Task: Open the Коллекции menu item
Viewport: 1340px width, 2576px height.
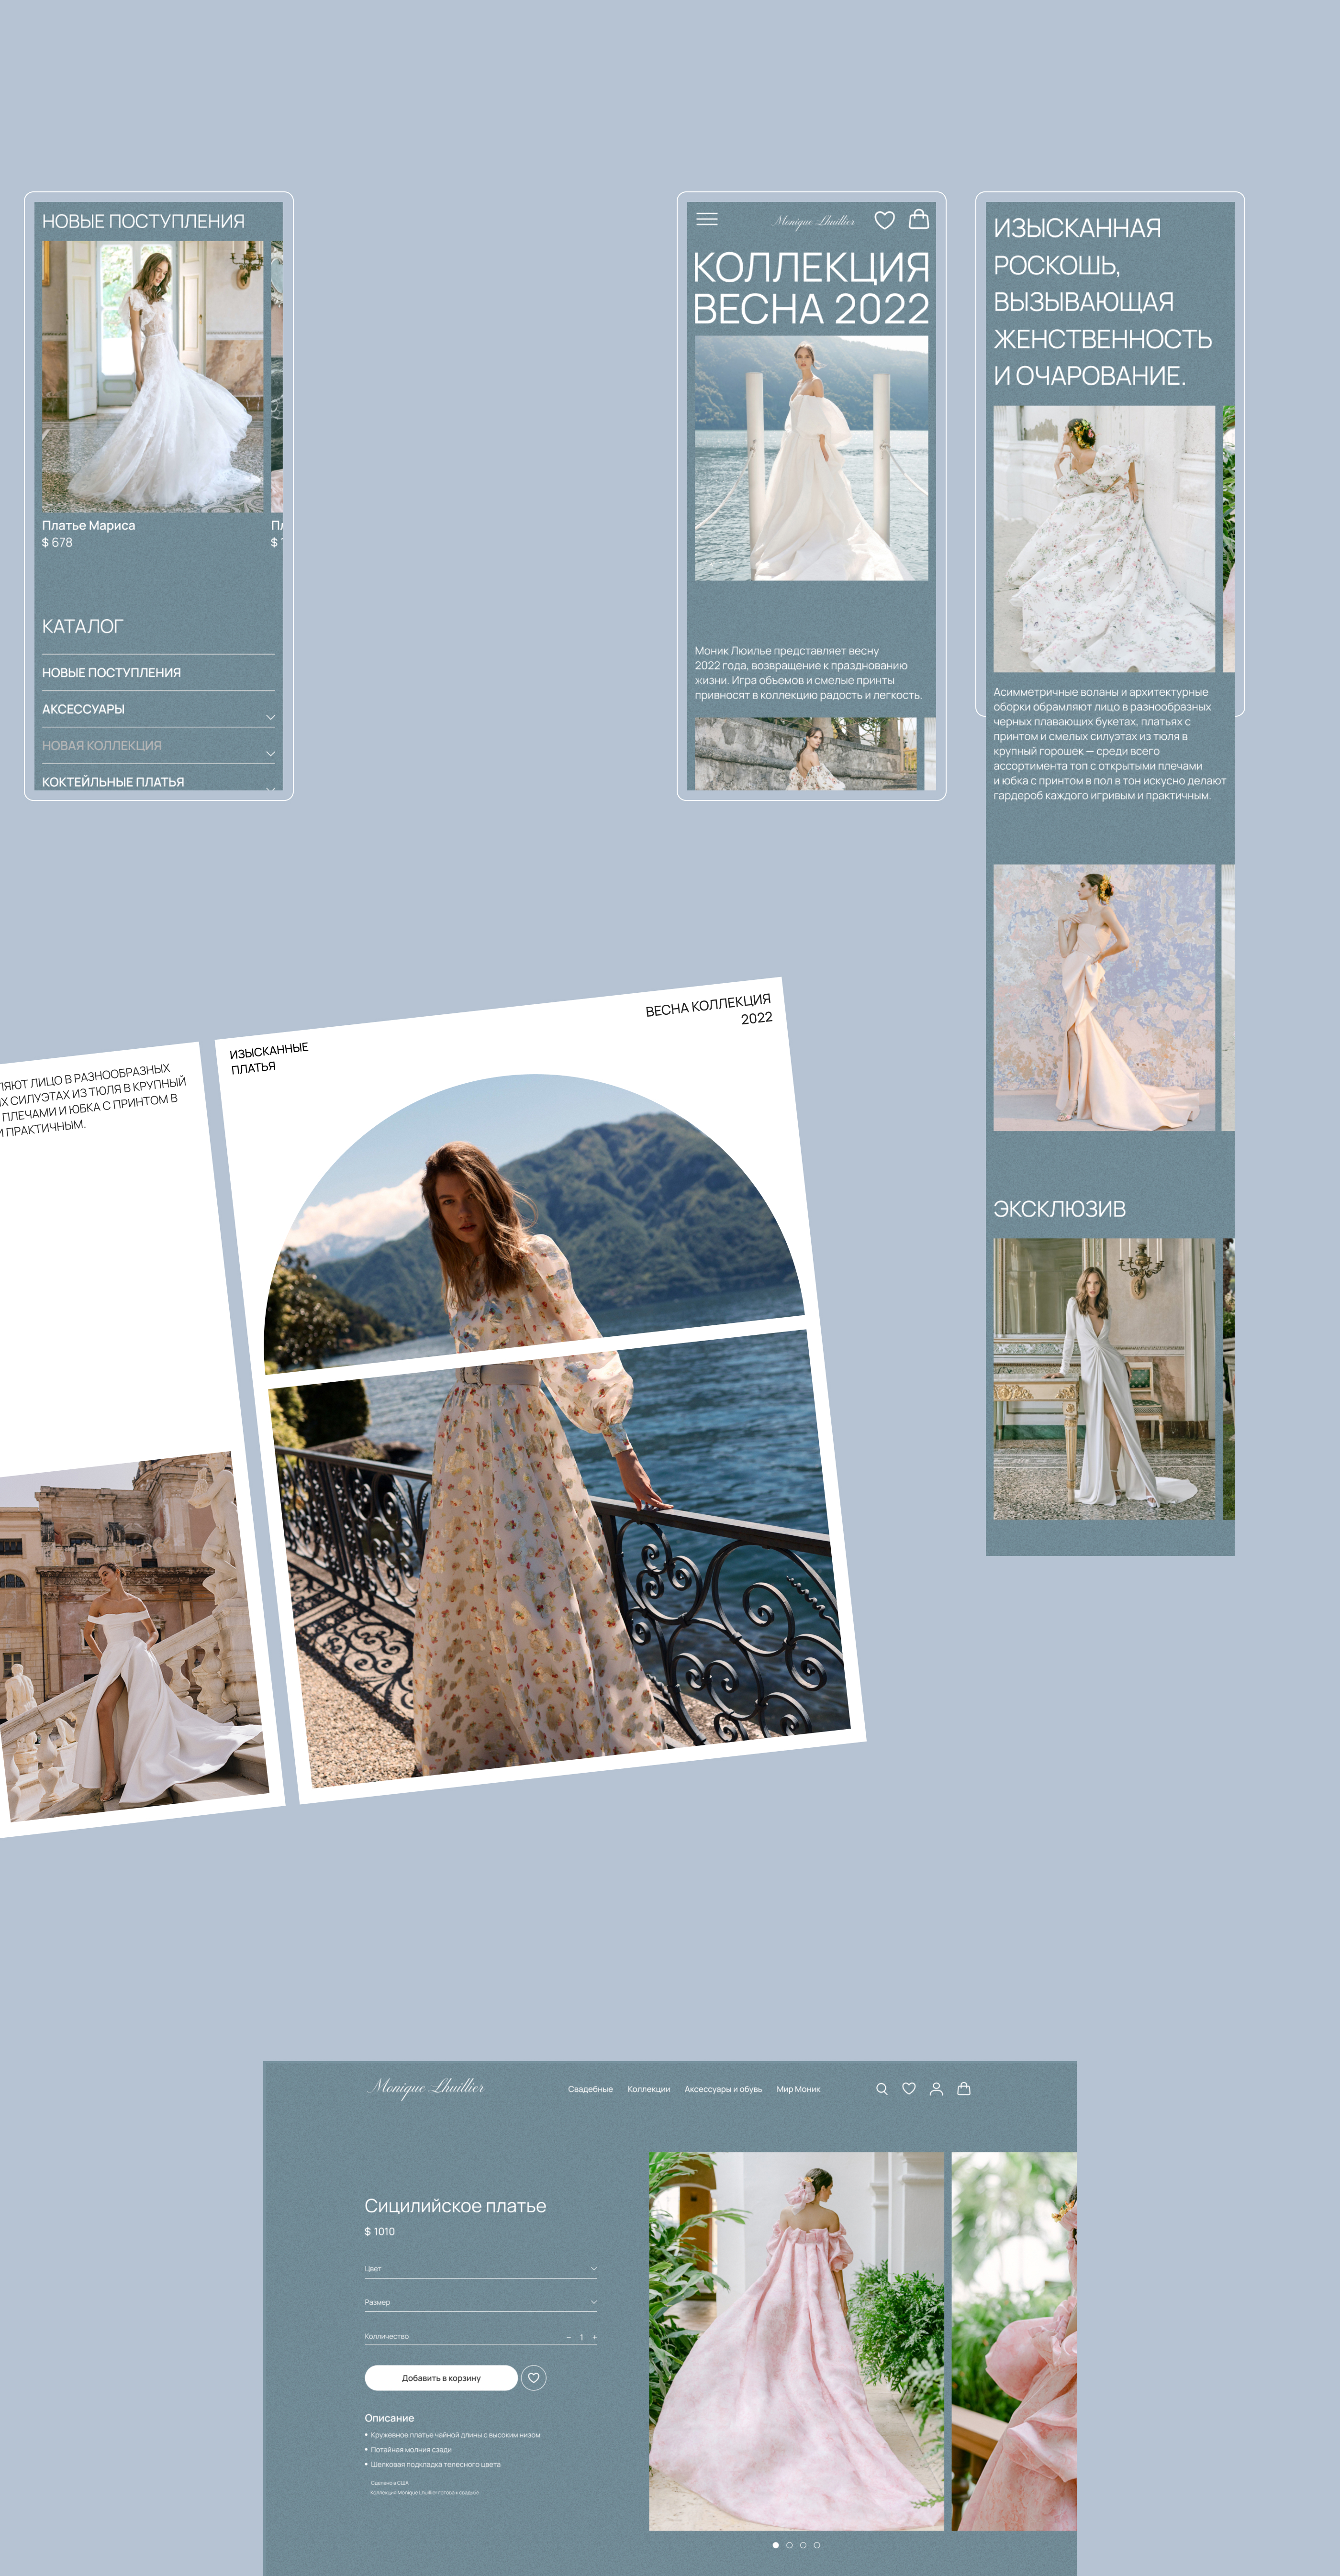Action: pyautogui.click(x=648, y=2089)
